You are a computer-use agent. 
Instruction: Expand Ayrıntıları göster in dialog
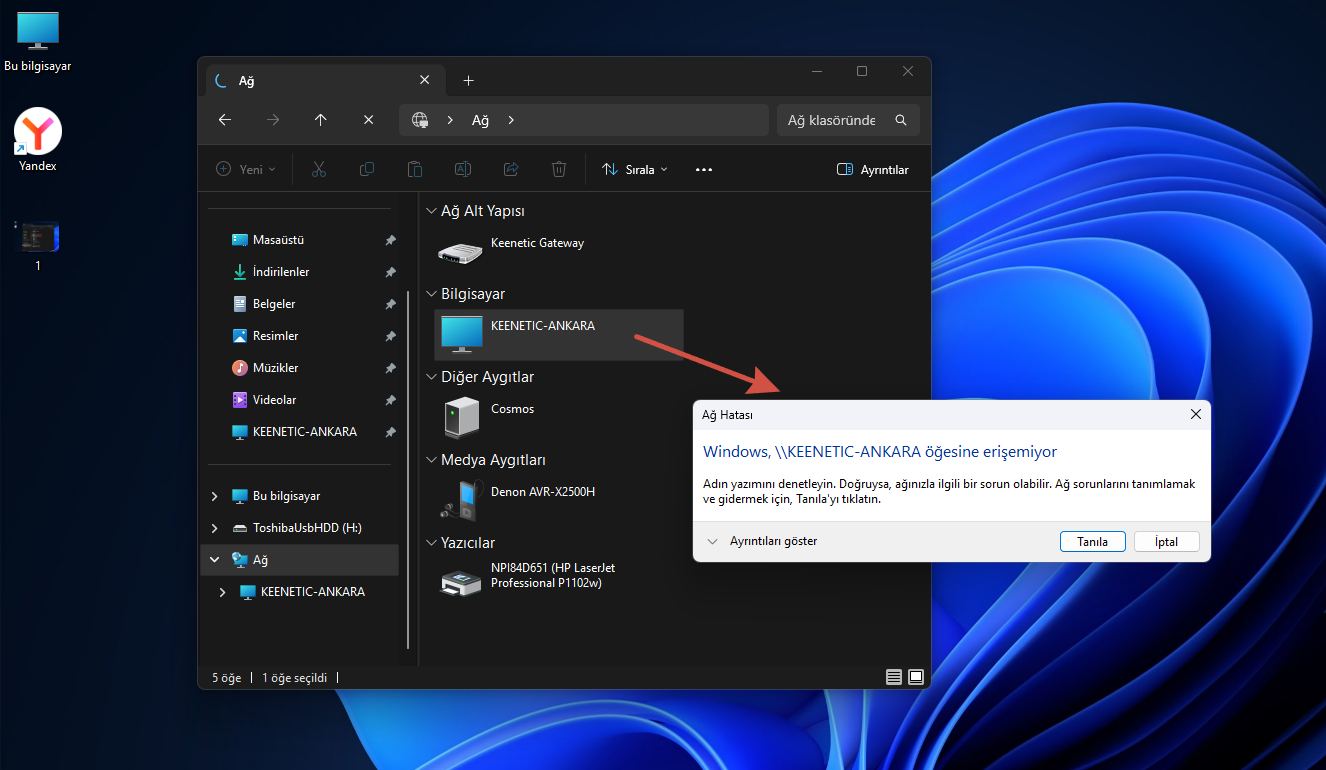762,541
